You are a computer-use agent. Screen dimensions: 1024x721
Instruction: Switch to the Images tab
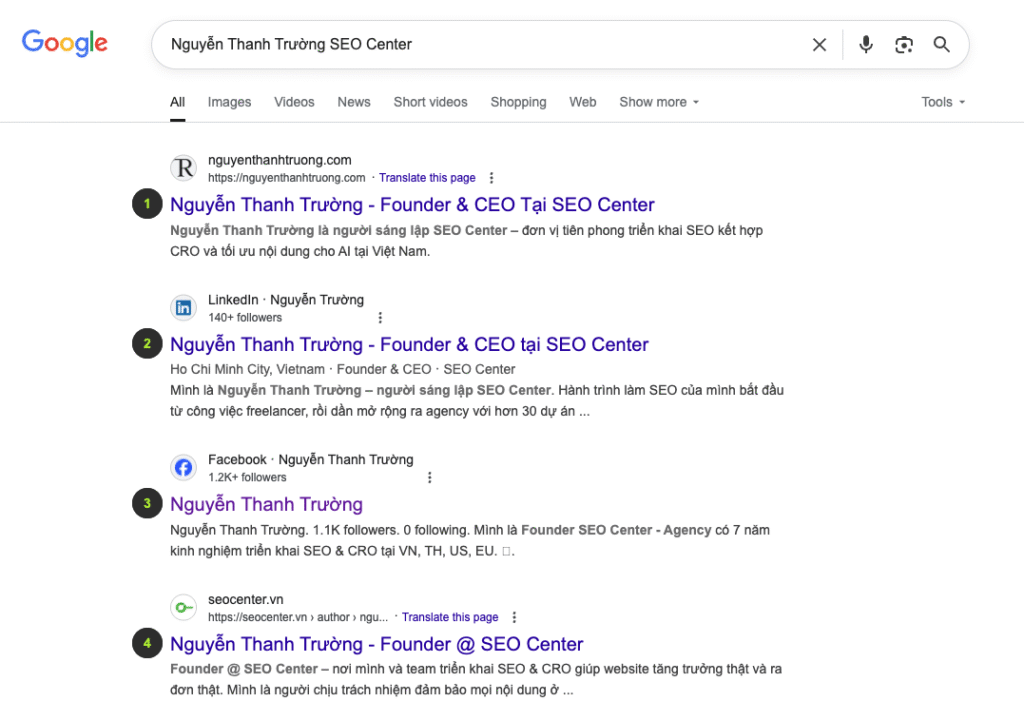[229, 102]
